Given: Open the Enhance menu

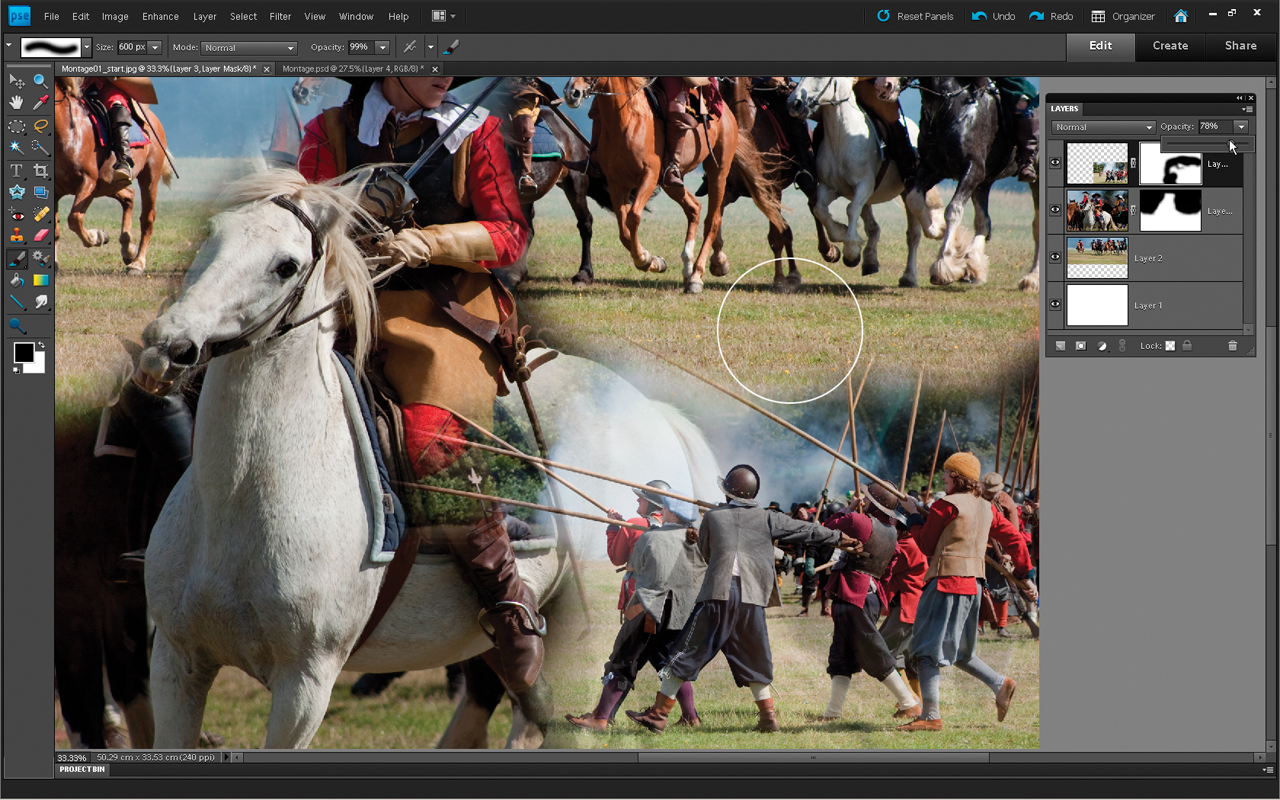Looking at the screenshot, I should (160, 16).
